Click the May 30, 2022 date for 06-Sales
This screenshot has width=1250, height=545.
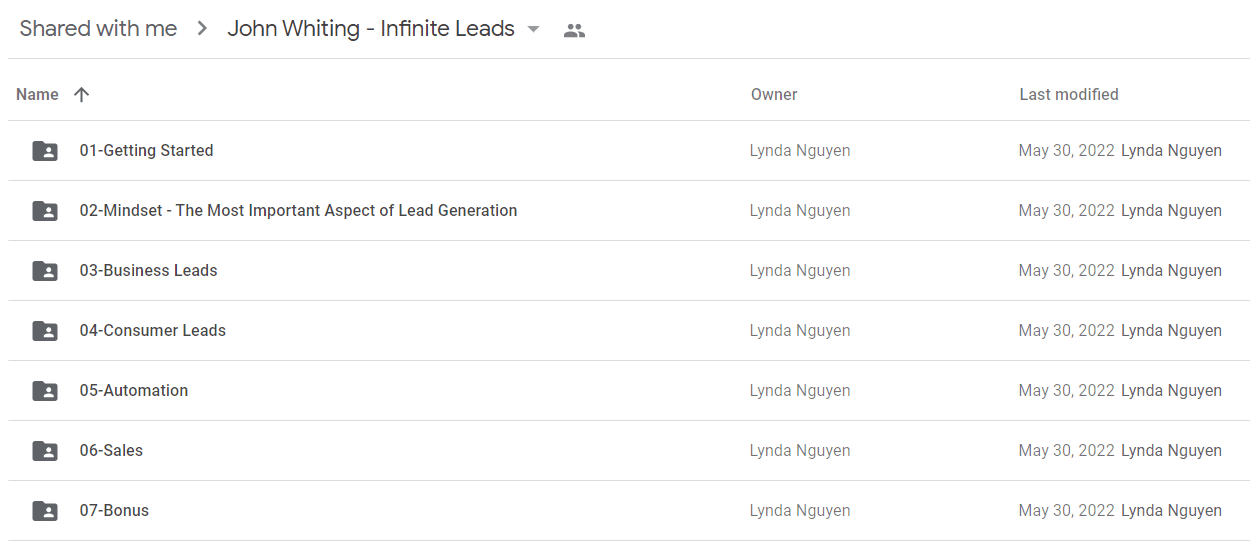pyautogui.click(x=1066, y=451)
